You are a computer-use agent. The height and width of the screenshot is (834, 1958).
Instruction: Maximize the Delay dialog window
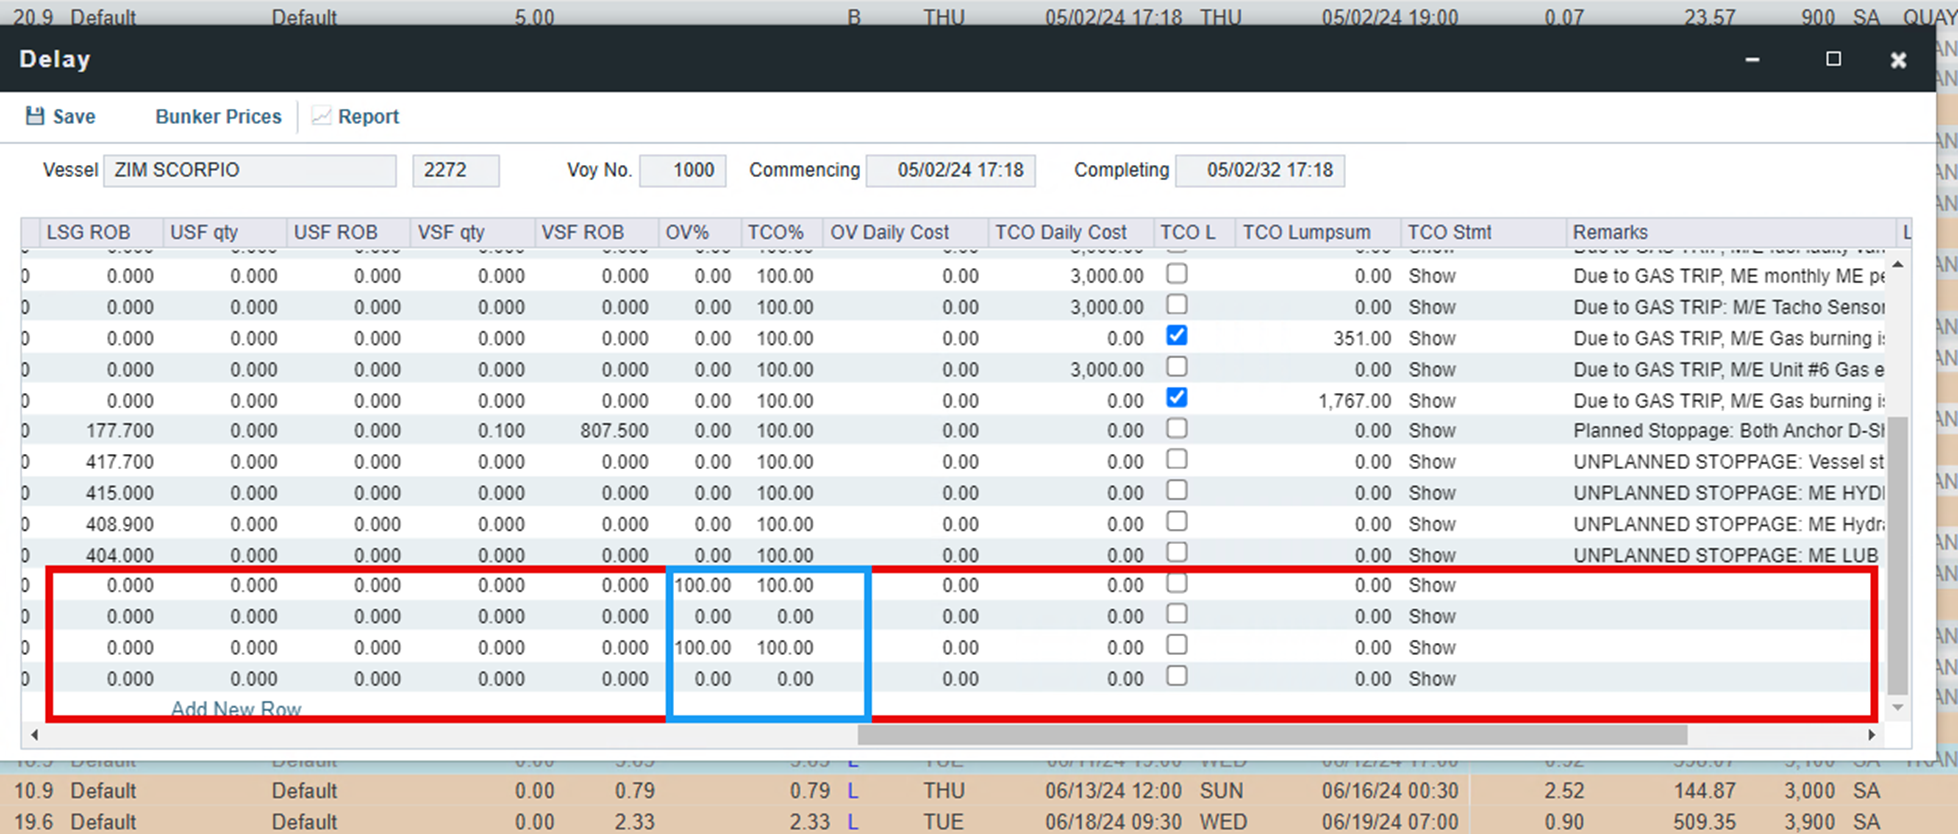tap(1833, 59)
